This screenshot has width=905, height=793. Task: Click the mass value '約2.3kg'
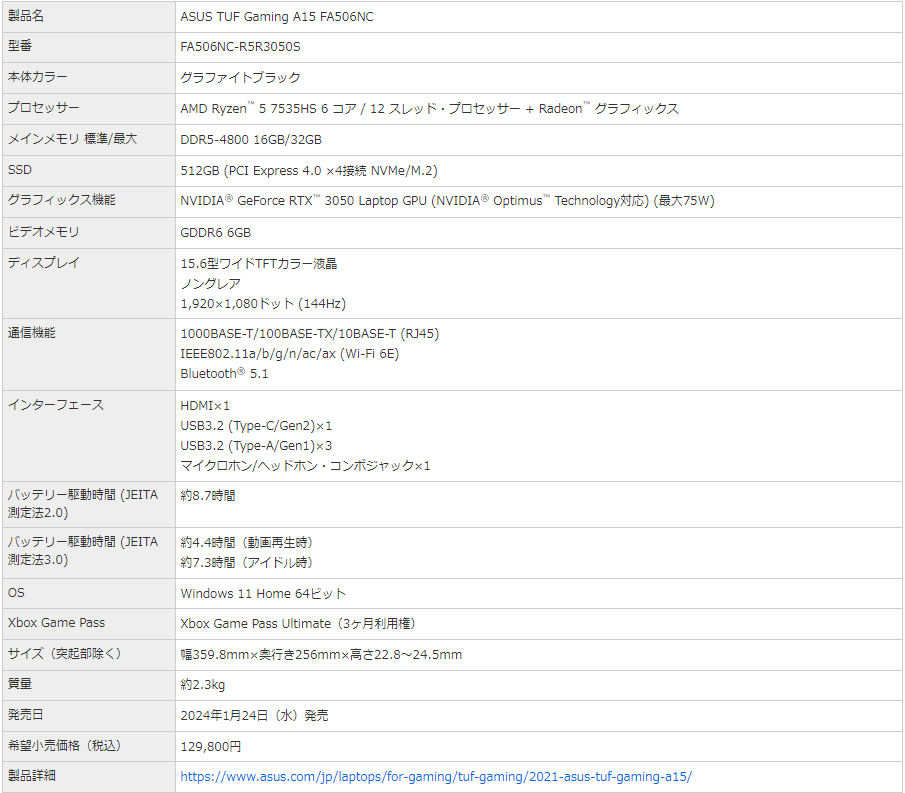[x=203, y=685]
